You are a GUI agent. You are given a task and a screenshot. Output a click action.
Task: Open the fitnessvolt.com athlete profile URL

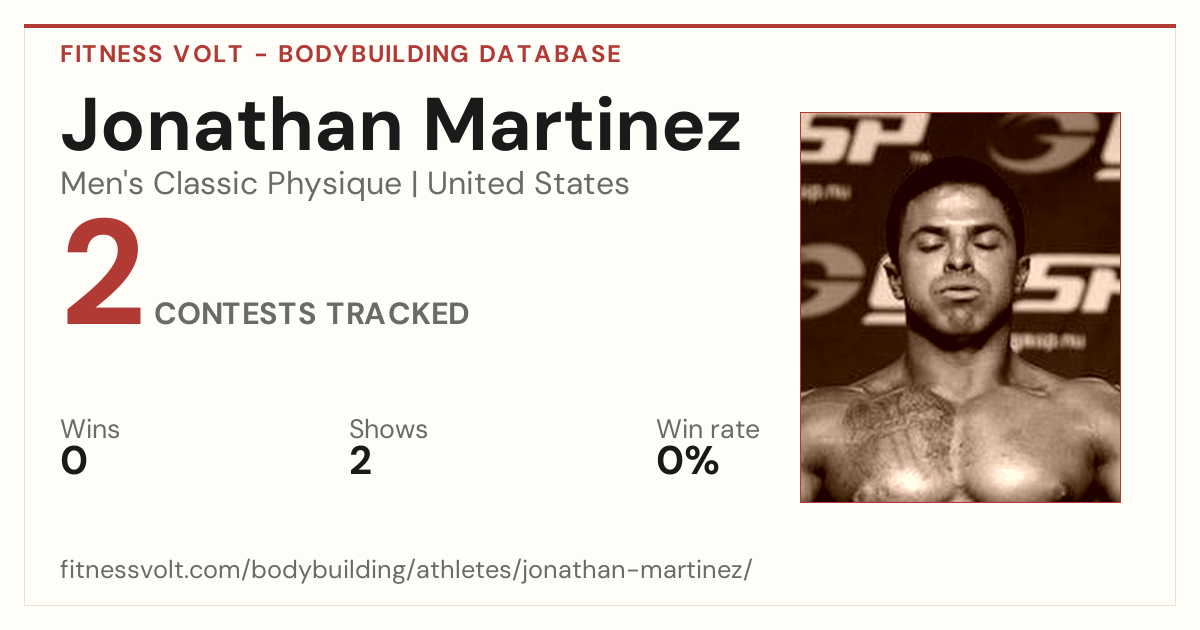(406, 571)
